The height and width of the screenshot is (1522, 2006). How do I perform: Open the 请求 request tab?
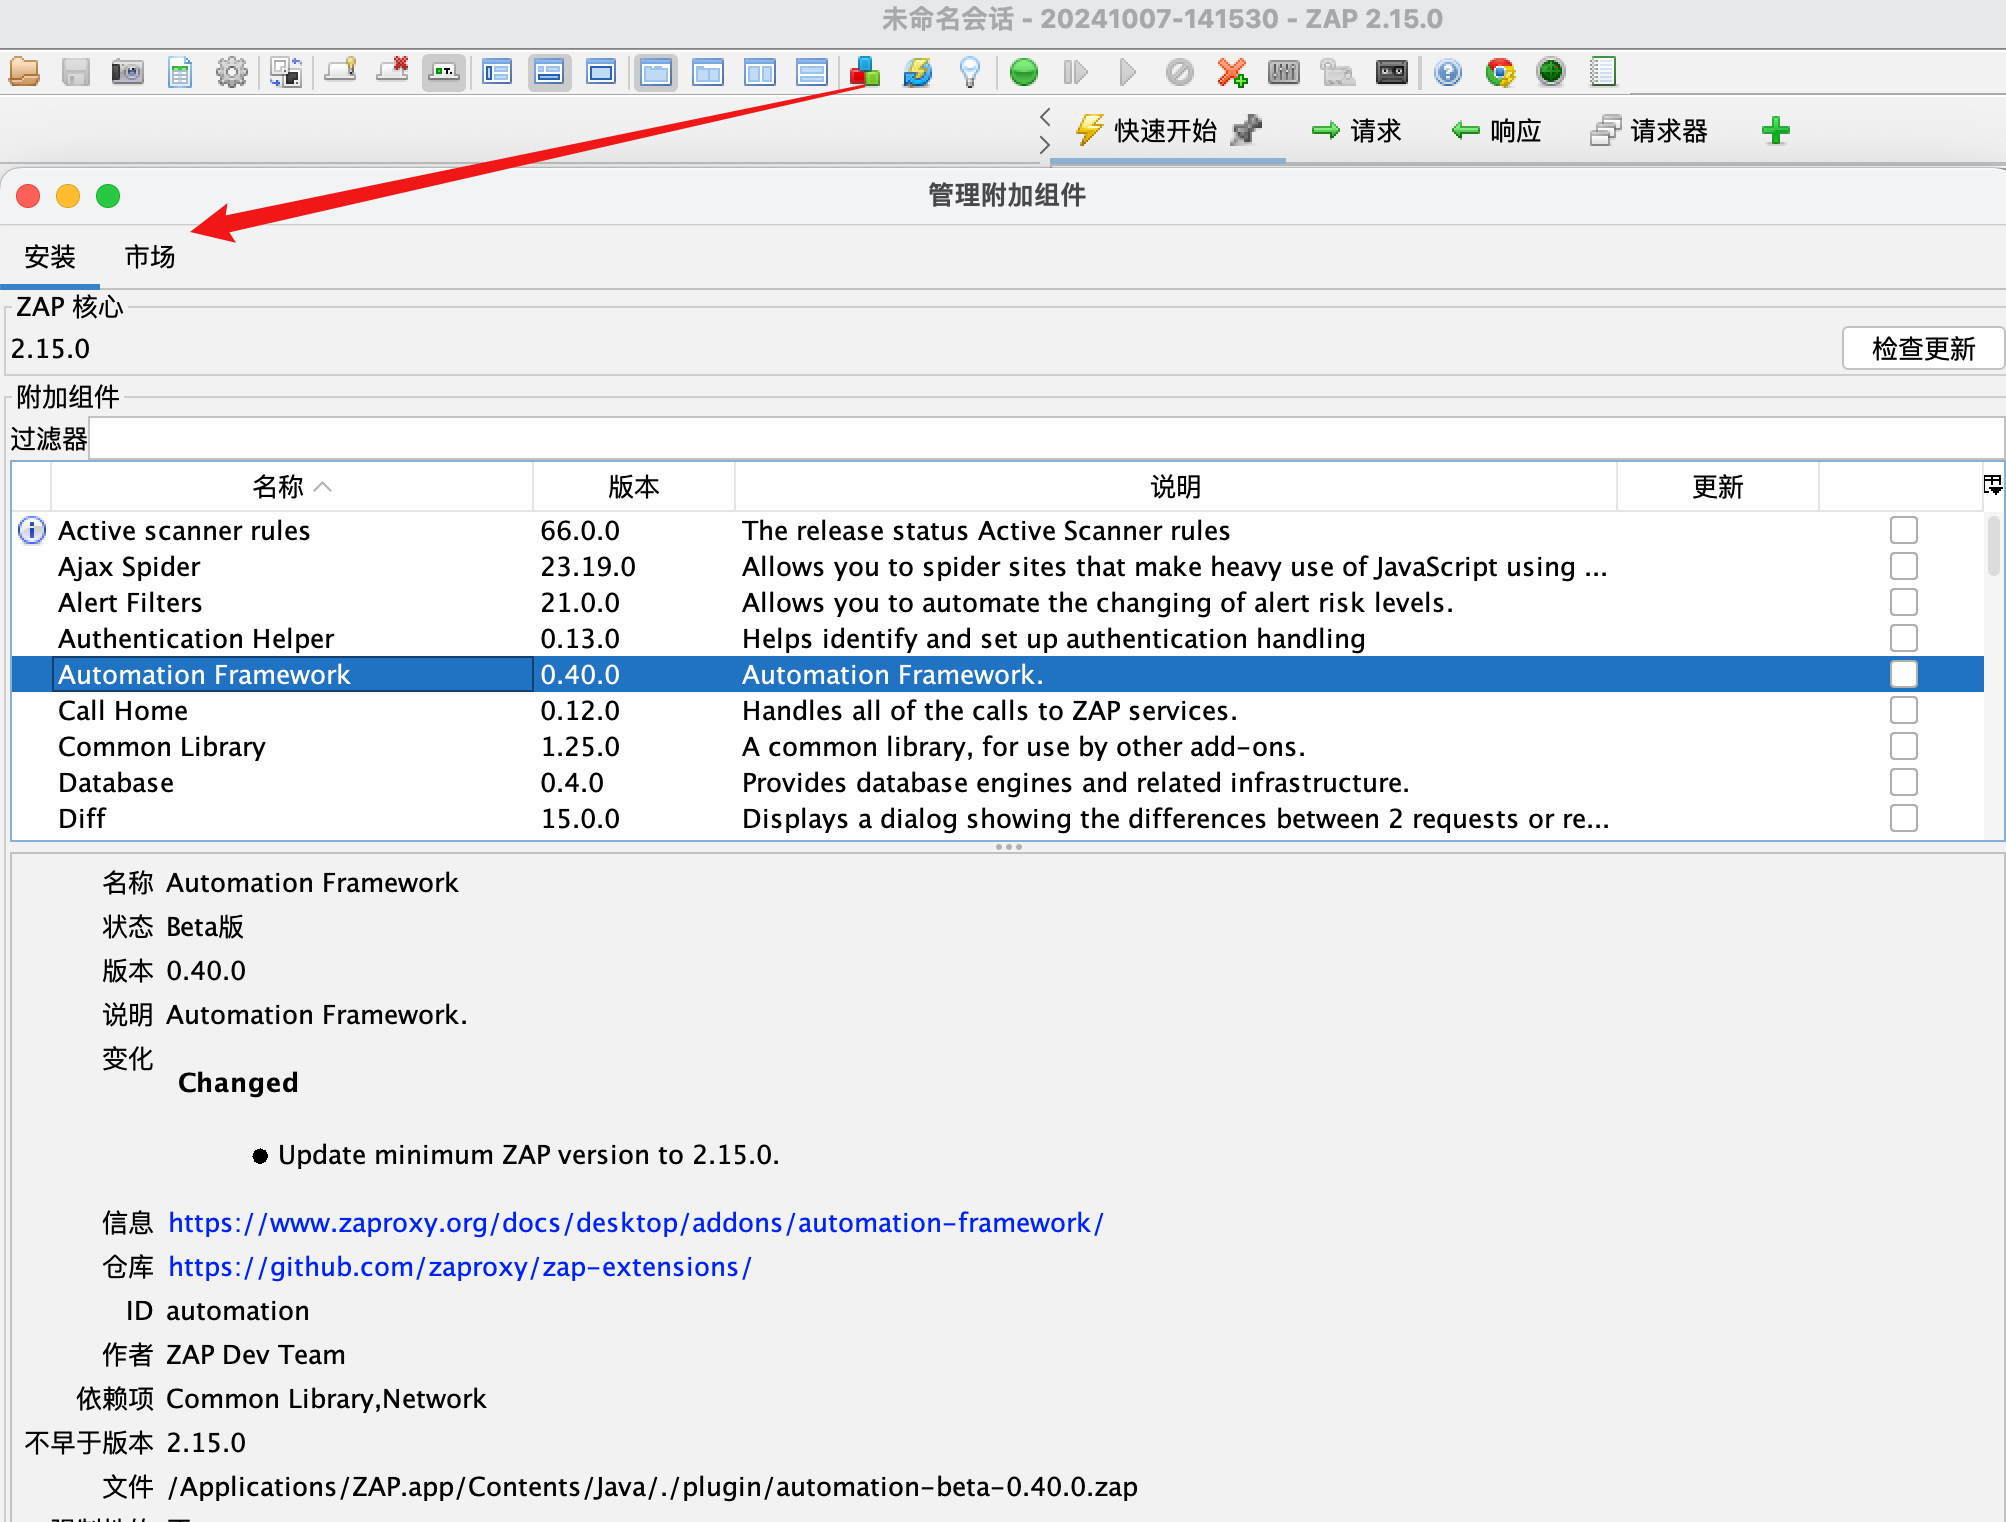pos(1357,131)
